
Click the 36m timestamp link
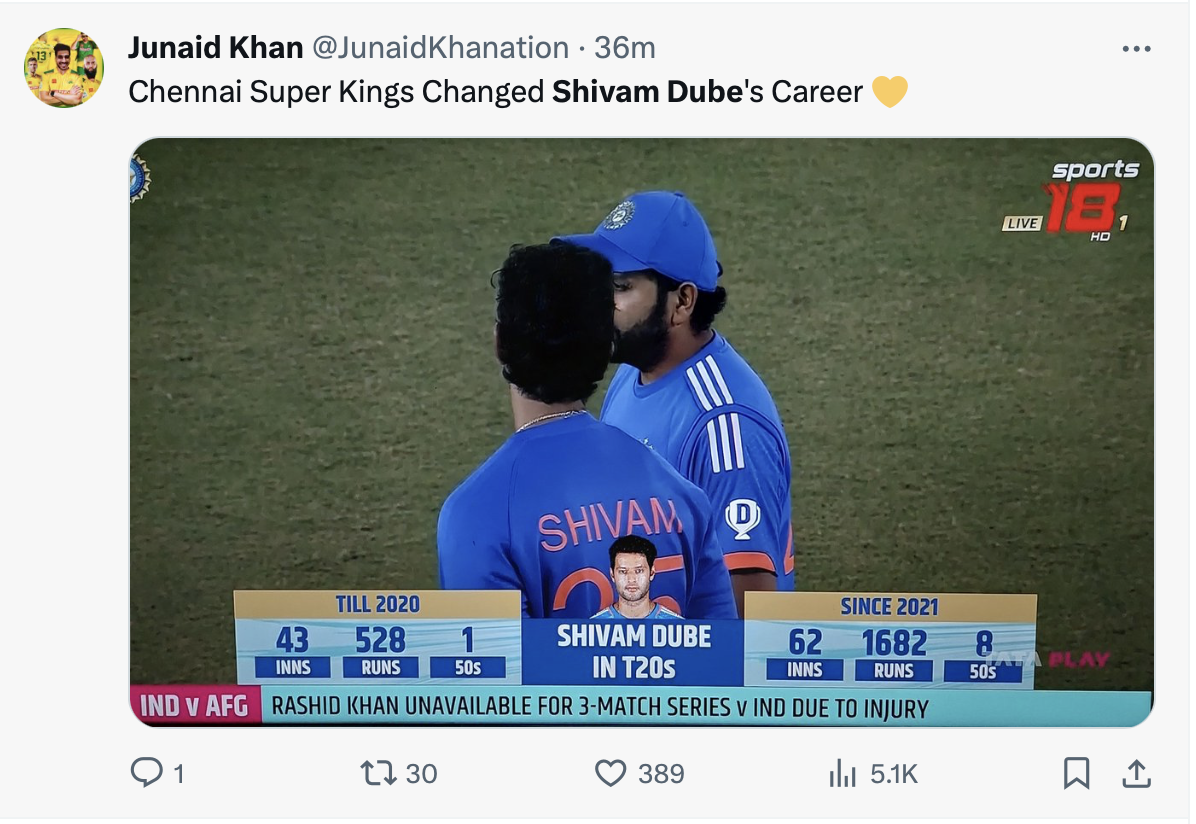click(625, 47)
